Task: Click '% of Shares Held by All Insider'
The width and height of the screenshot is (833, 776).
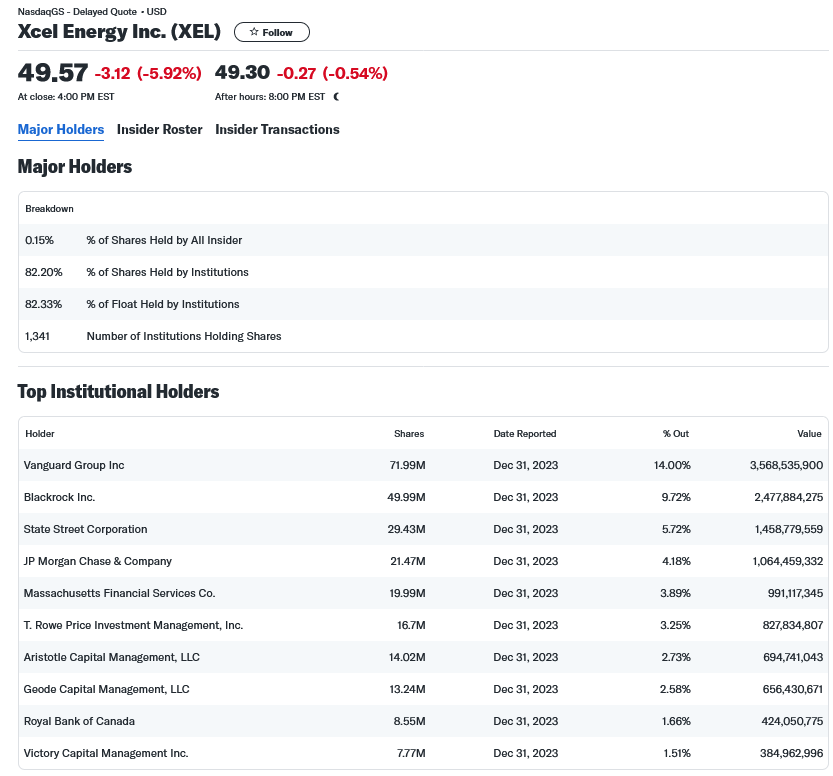Action: tap(164, 240)
